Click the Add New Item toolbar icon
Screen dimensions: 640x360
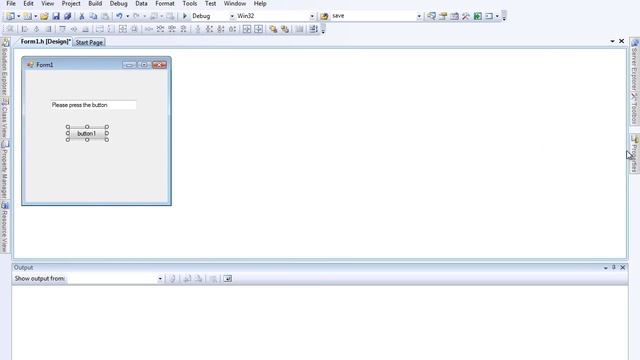coord(27,16)
